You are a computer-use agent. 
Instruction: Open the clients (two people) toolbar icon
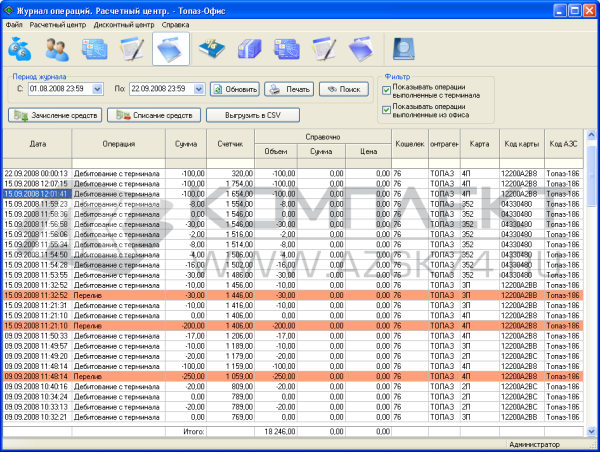click(x=59, y=48)
